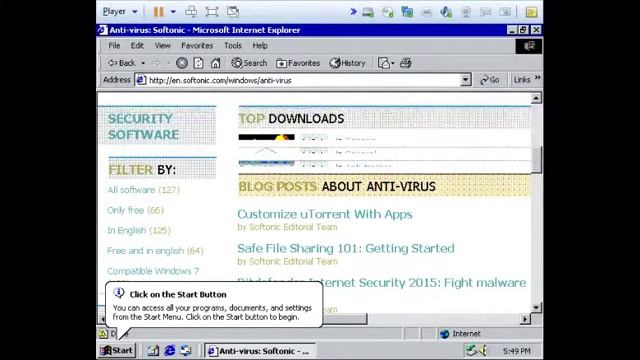
Task: Click the Stop toolbar icon
Action: click(x=182, y=63)
